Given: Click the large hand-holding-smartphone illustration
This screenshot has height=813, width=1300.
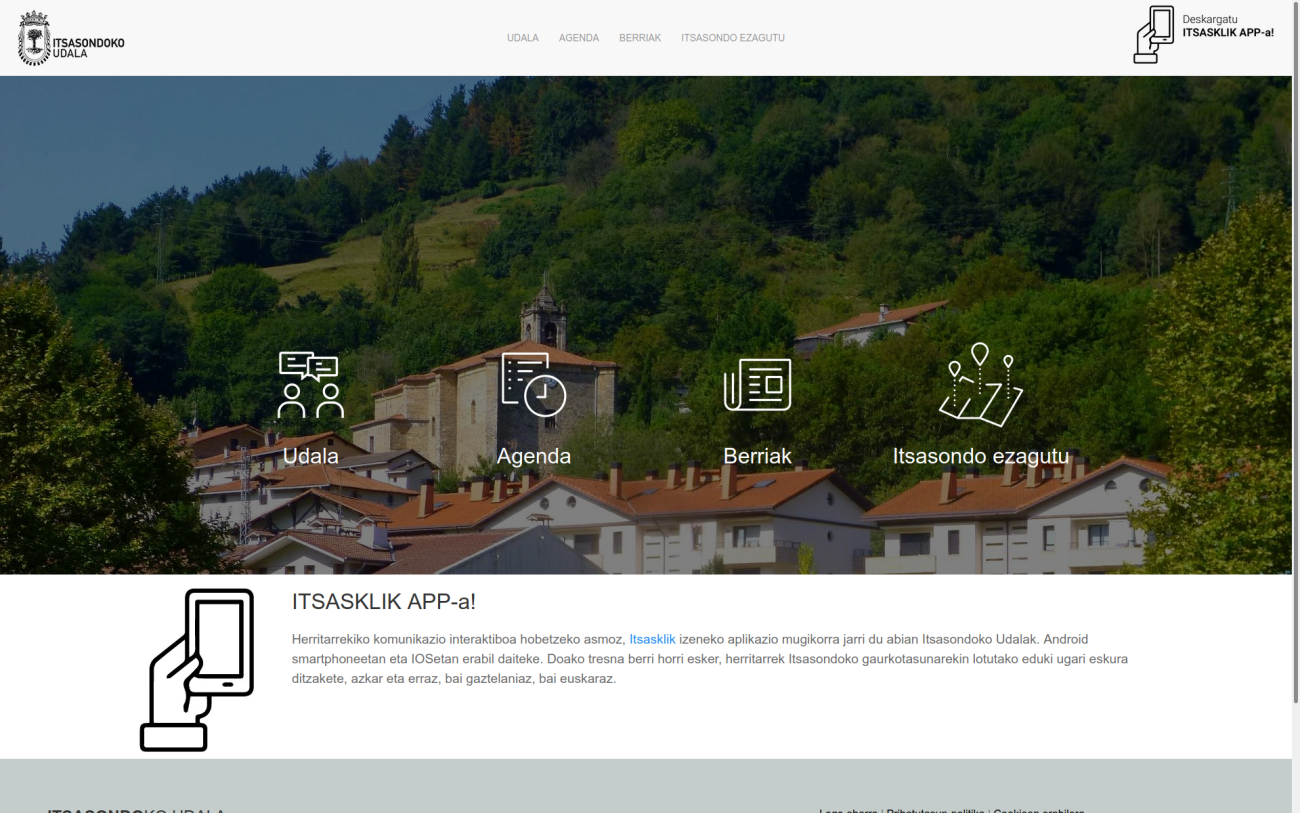Looking at the screenshot, I should point(197,669).
